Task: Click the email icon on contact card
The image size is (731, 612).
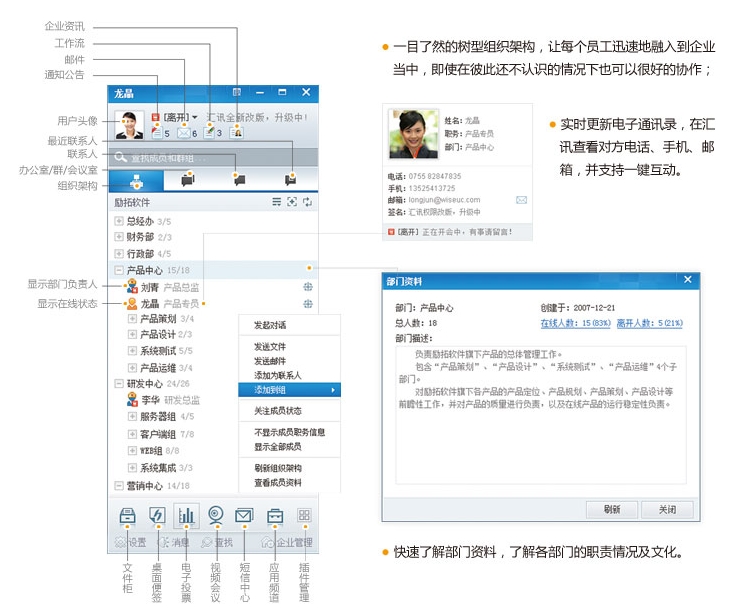Action: (x=521, y=200)
